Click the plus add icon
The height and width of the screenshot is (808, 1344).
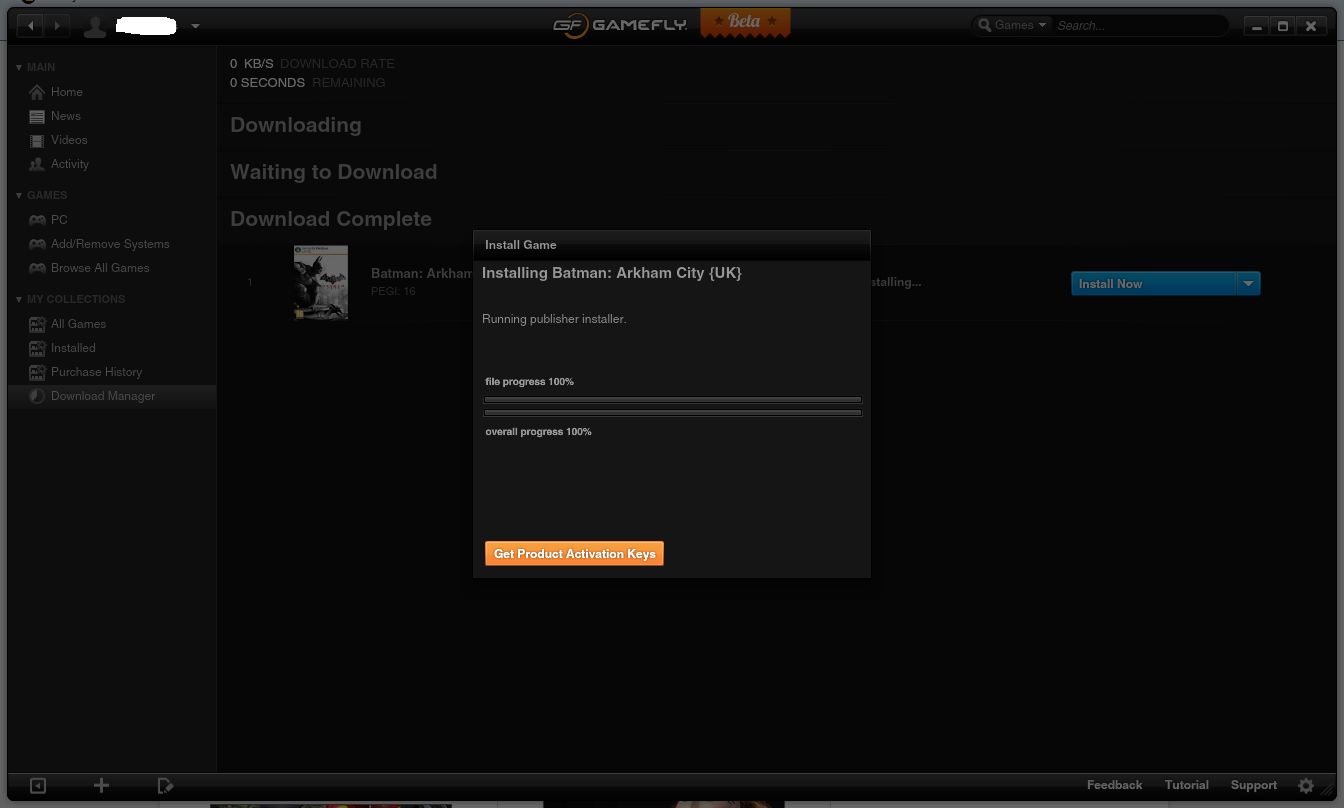(101, 786)
